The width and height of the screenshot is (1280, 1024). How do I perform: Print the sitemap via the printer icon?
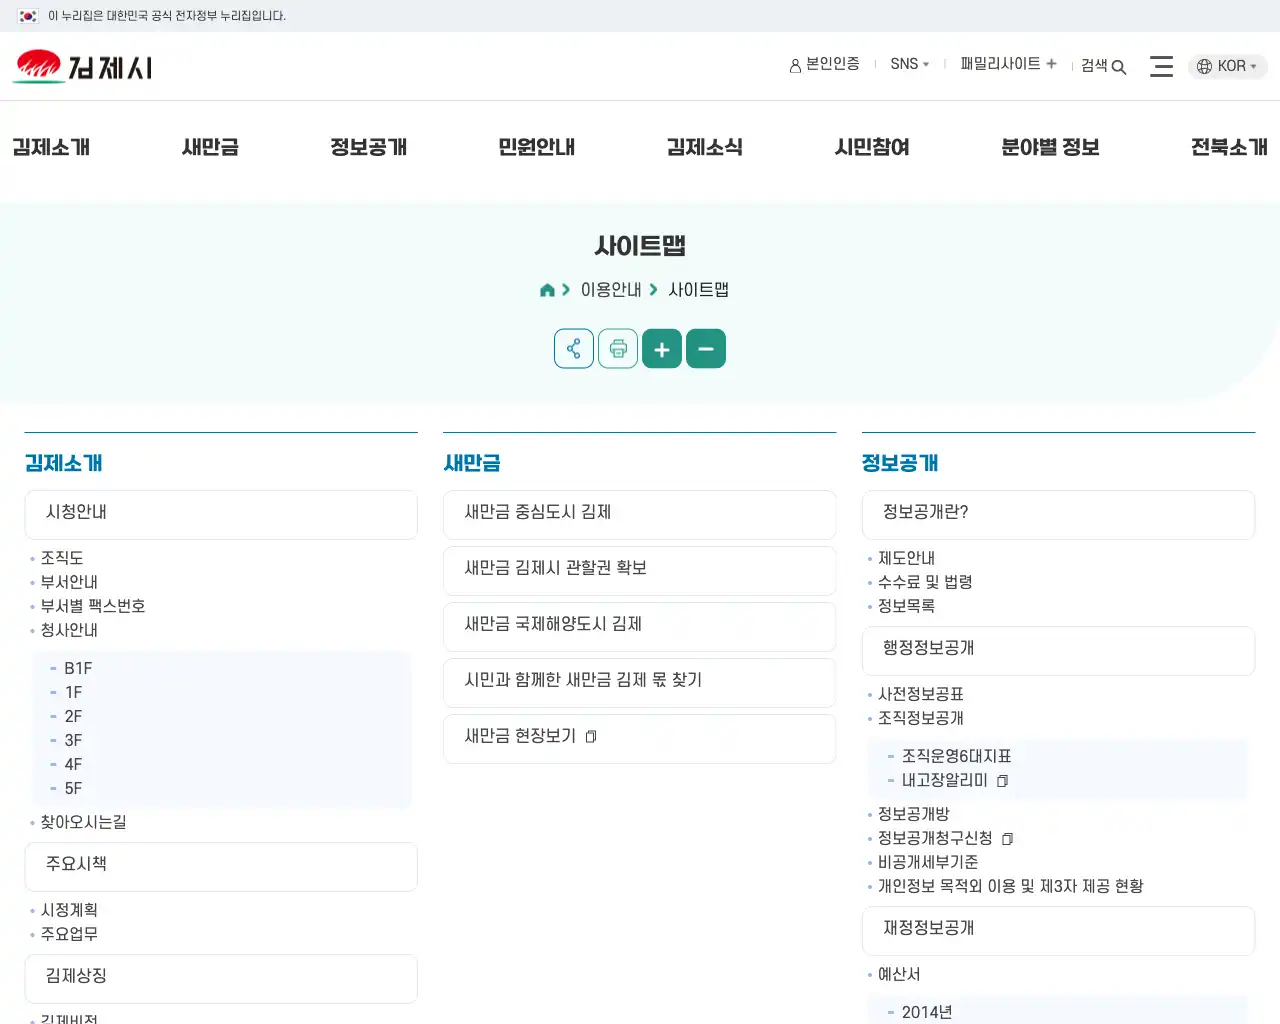click(x=617, y=348)
